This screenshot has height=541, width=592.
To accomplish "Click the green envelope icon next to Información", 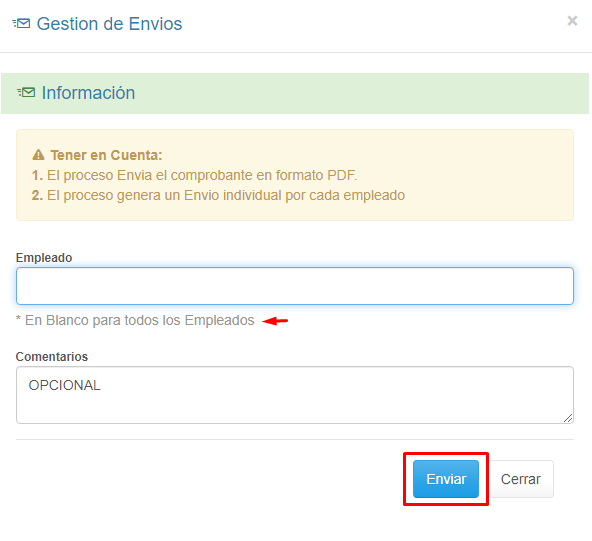I will 26,92.
